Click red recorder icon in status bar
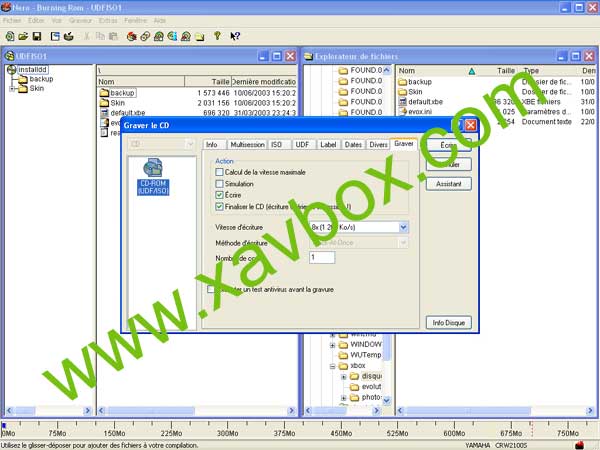 point(580,445)
